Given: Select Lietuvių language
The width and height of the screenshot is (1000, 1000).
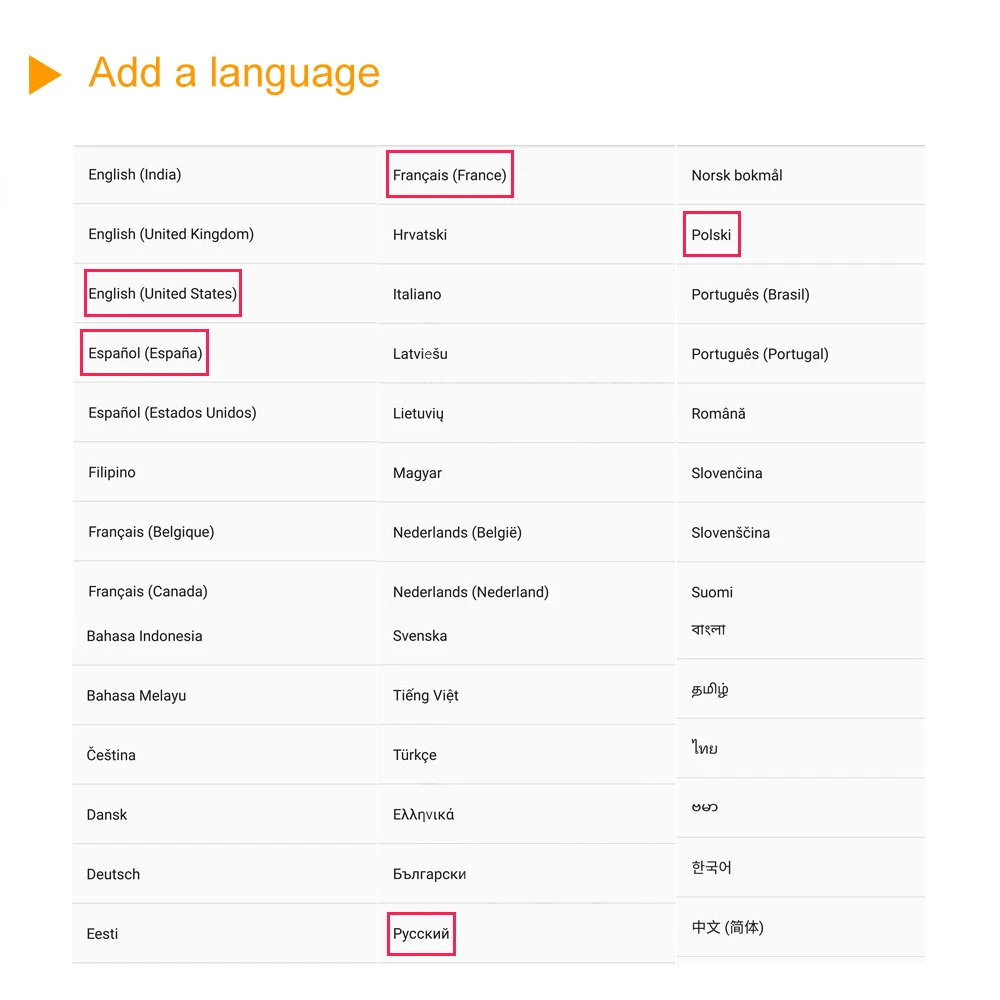Looking at the screenshot, I should point(418,413).
